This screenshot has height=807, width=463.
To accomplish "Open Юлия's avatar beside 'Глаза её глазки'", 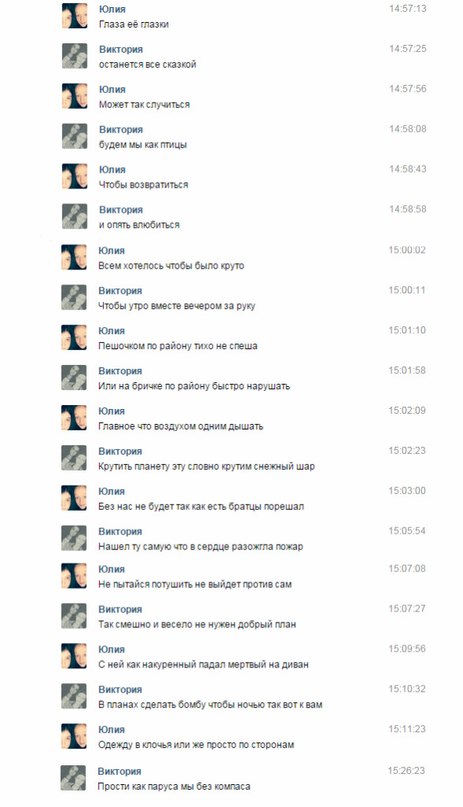I will coord(75,15).
